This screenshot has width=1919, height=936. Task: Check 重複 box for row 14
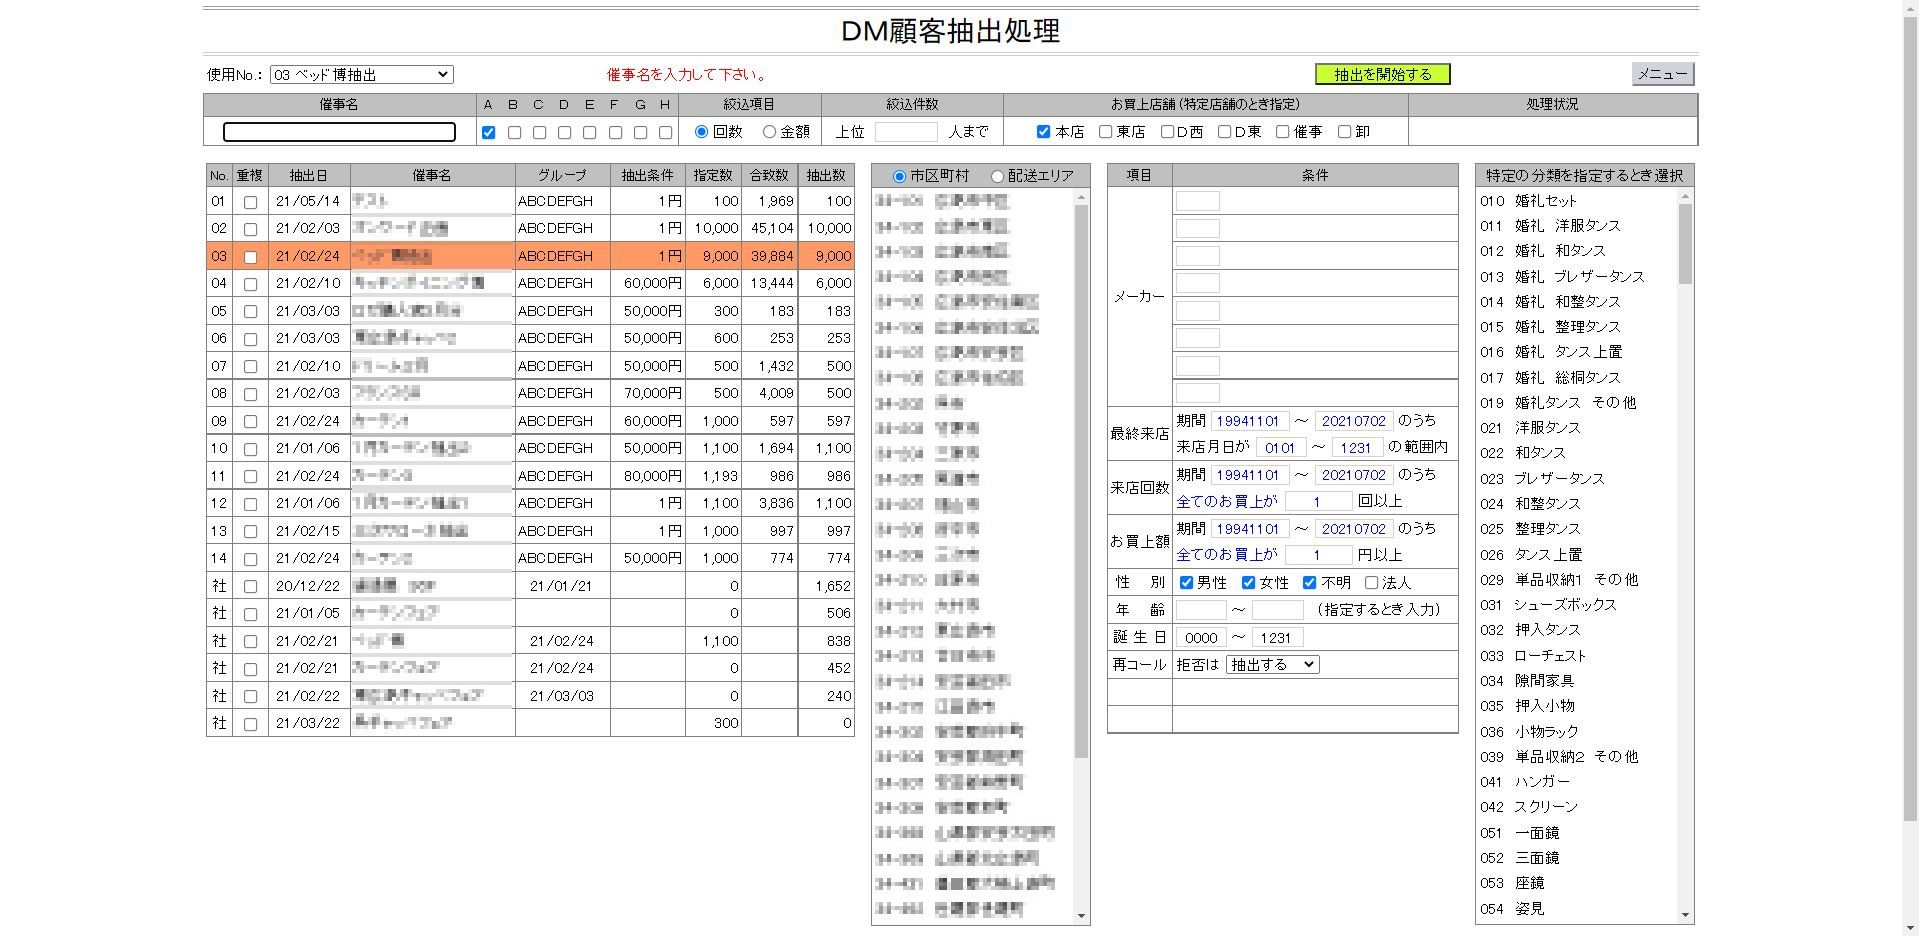point(250,559)
